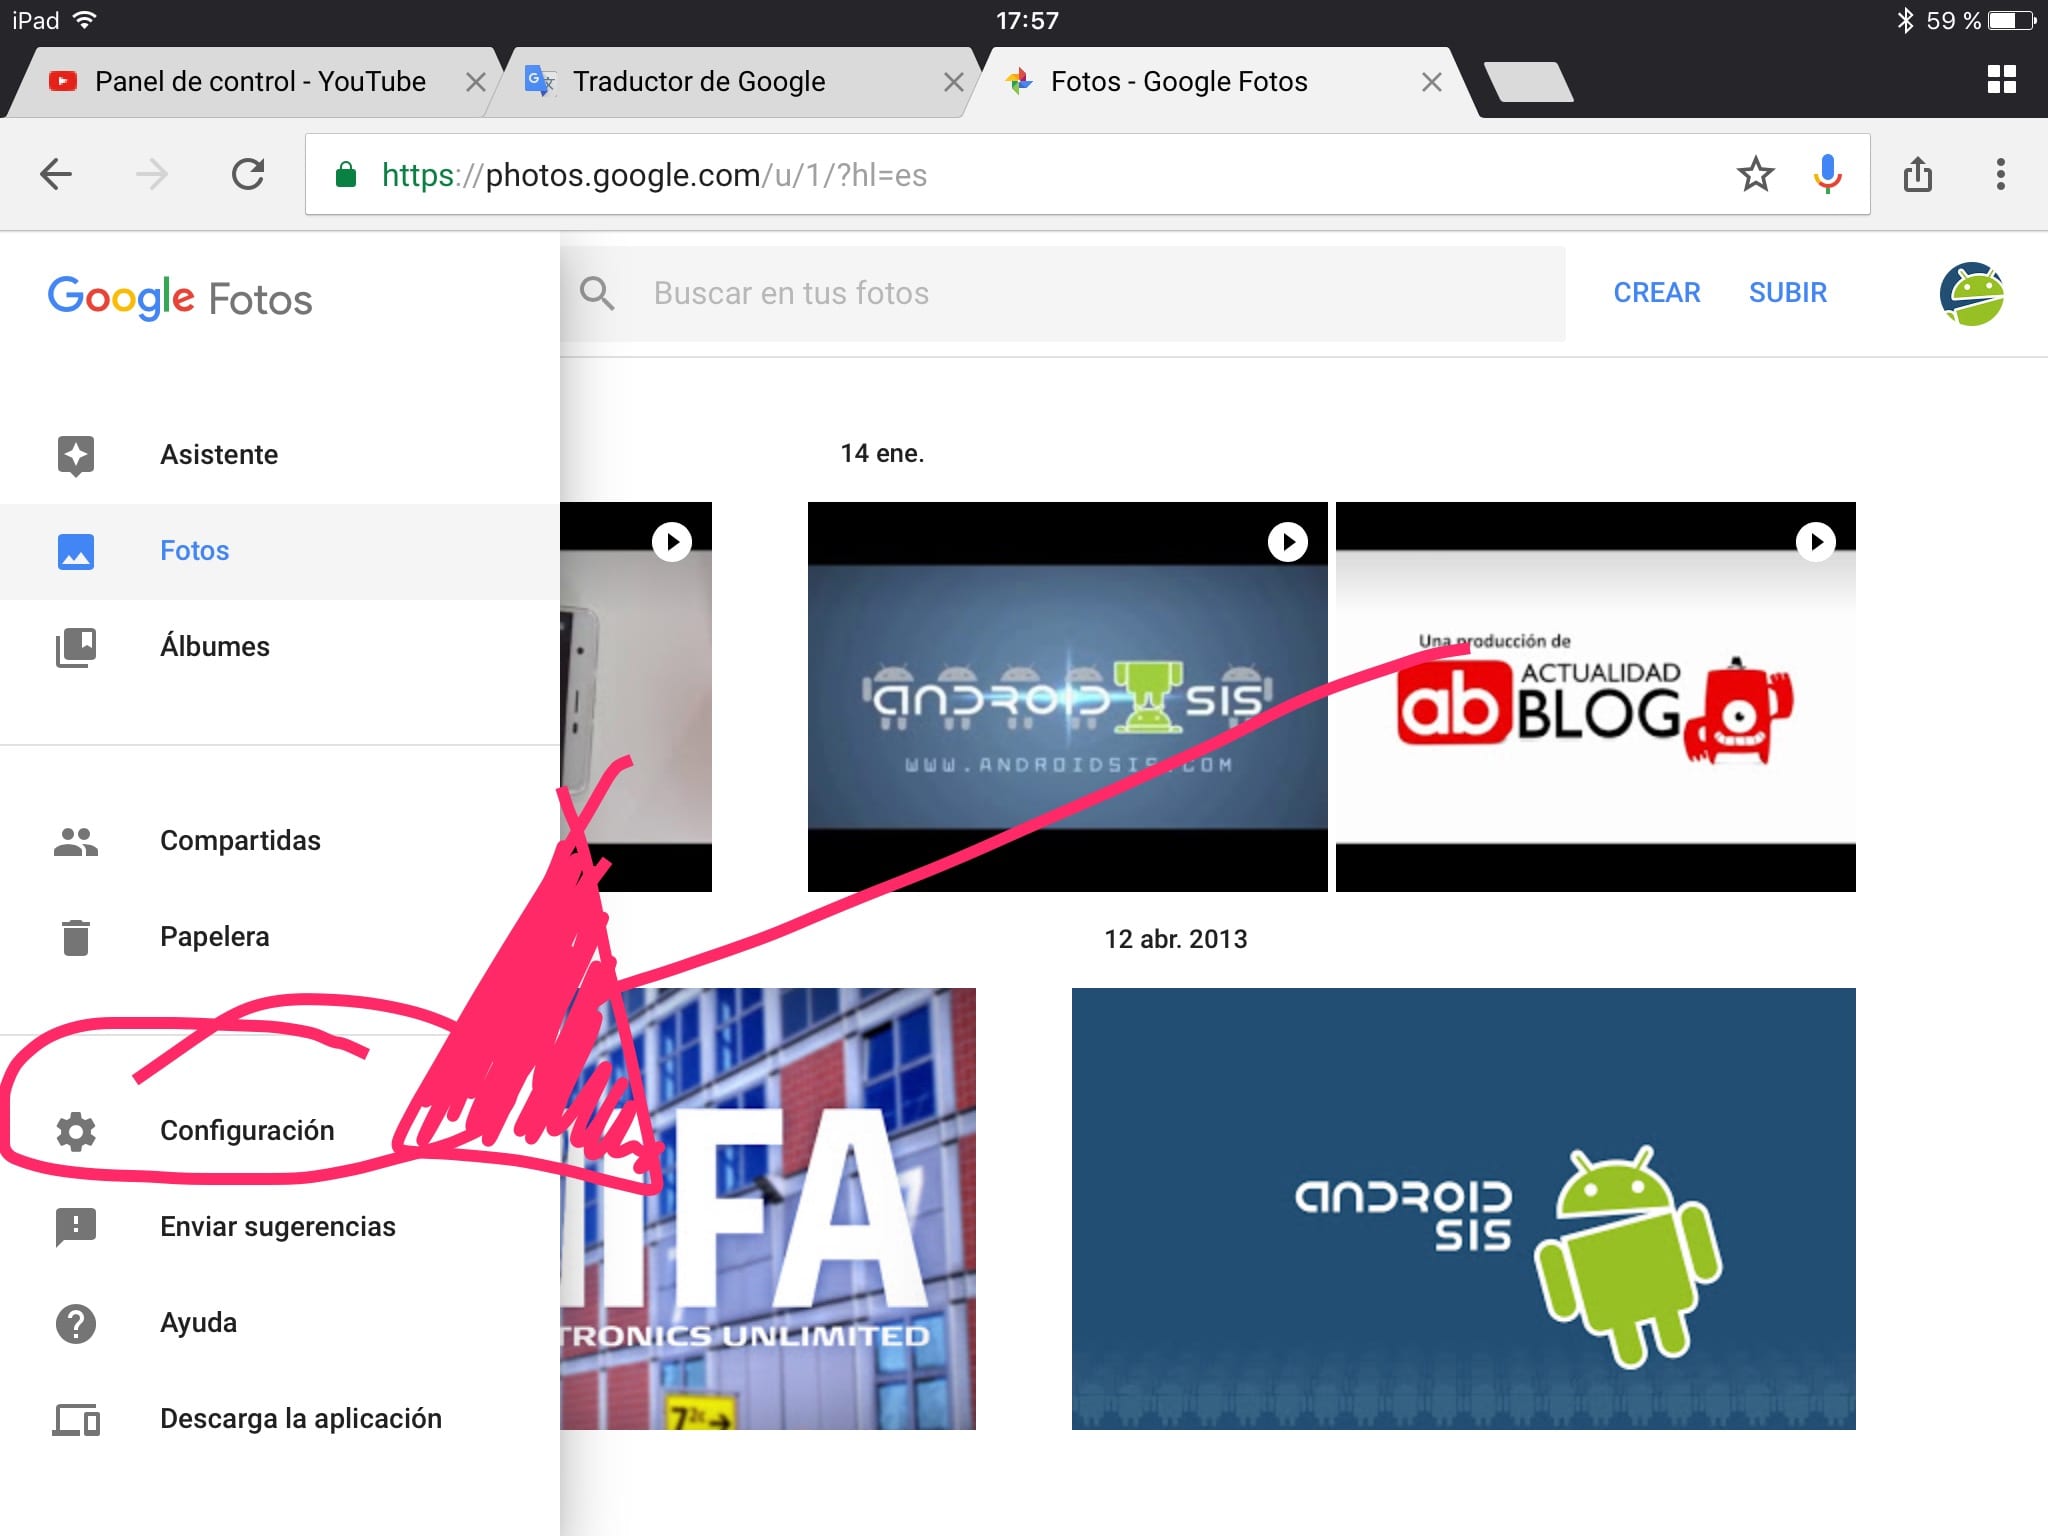
Task: Click the photos.google.com address bar
Action: [x=1087, y=174]
